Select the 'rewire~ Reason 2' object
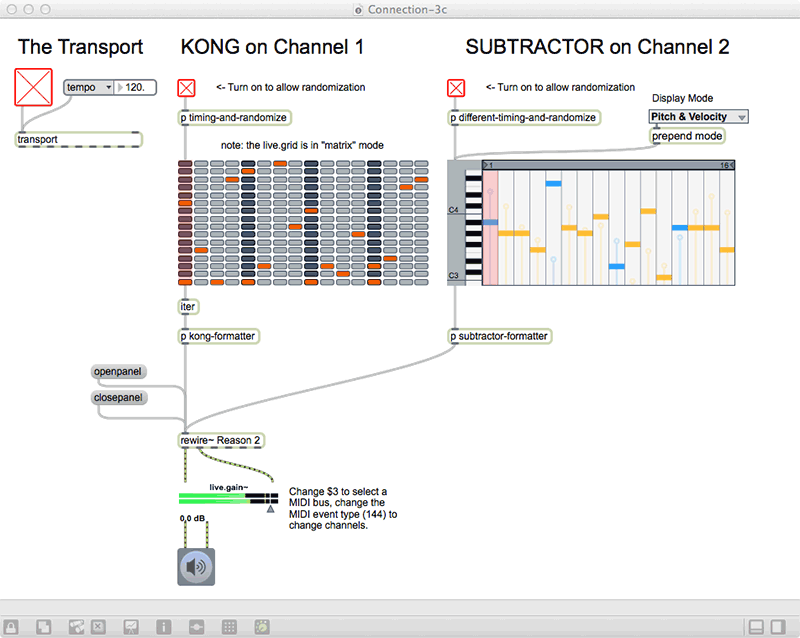The width and height of the screenshot is (800, 638). click(x=221, y=440)
